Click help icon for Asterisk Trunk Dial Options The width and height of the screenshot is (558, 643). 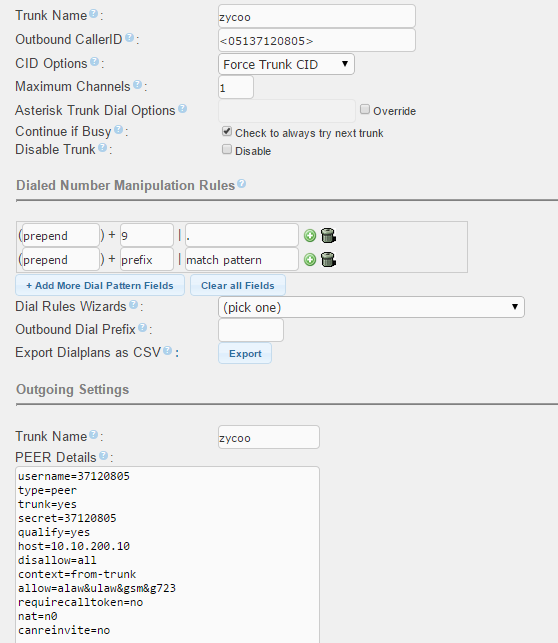(182, 109)
